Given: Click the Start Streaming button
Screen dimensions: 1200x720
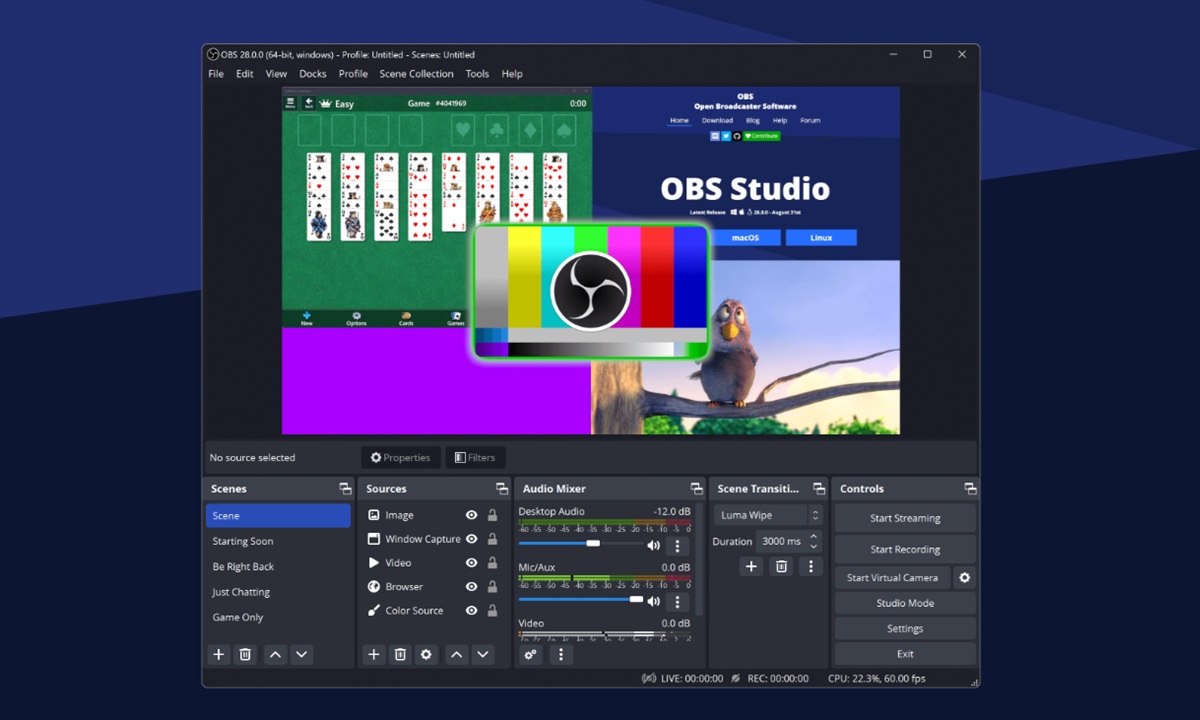Looking at the screenshot, I should click(x=904, y=518).
